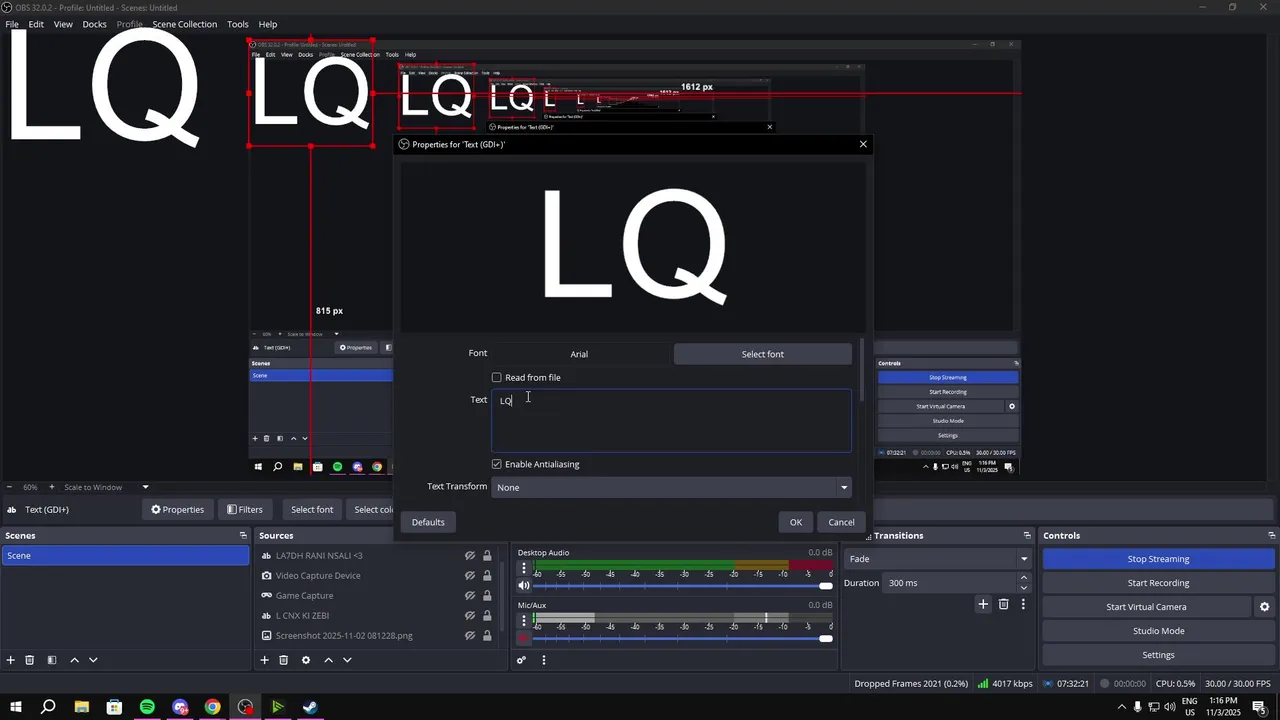Pop out the Controls dock icon
1280x720 pixels.
point(1272,536)
